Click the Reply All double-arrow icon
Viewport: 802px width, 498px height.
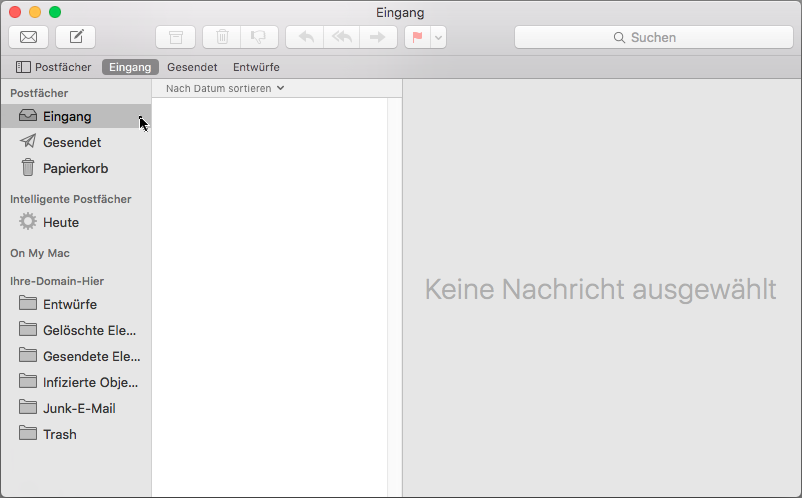(341, 37)
